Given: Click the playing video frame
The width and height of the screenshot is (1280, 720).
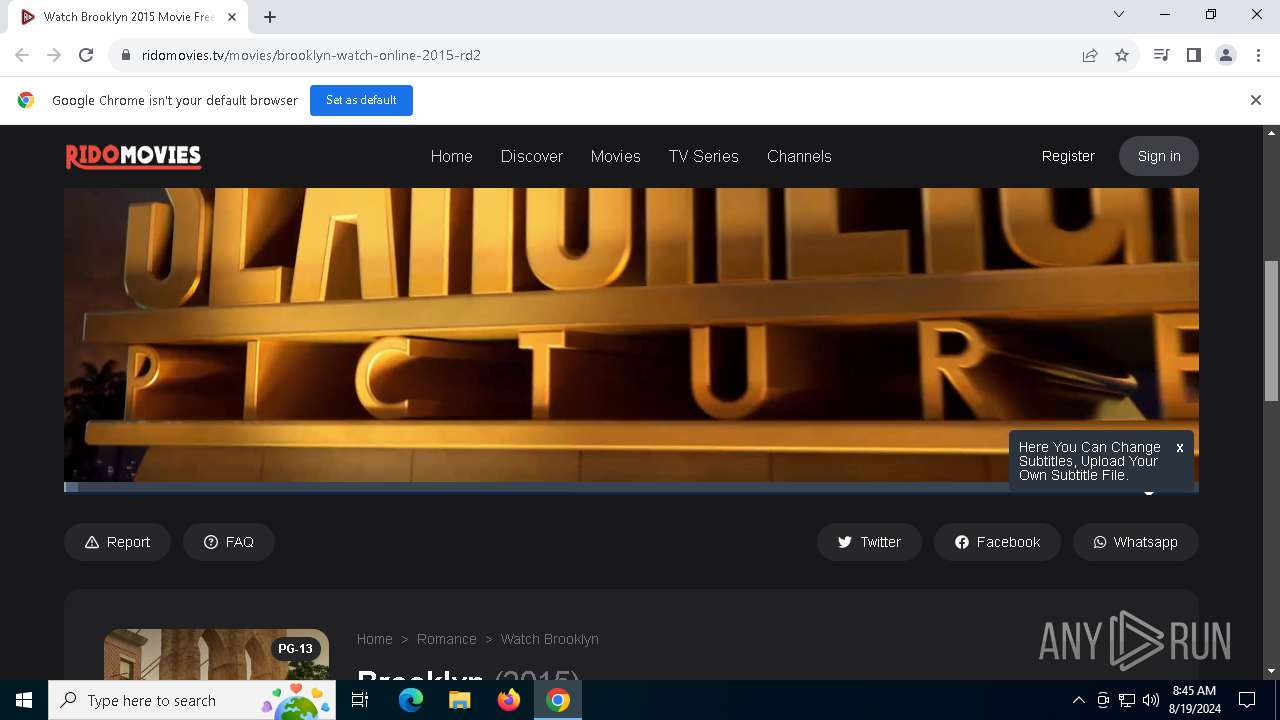Looking at the screenshot, I should (x=631, y=335).
